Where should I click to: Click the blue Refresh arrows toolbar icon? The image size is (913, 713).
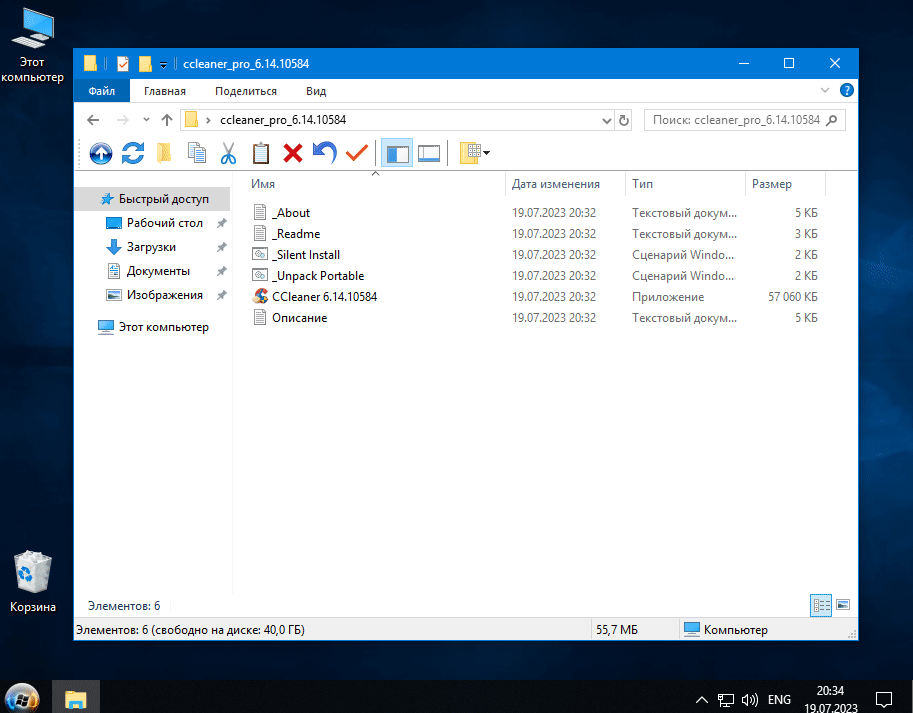tap(133, 153)
